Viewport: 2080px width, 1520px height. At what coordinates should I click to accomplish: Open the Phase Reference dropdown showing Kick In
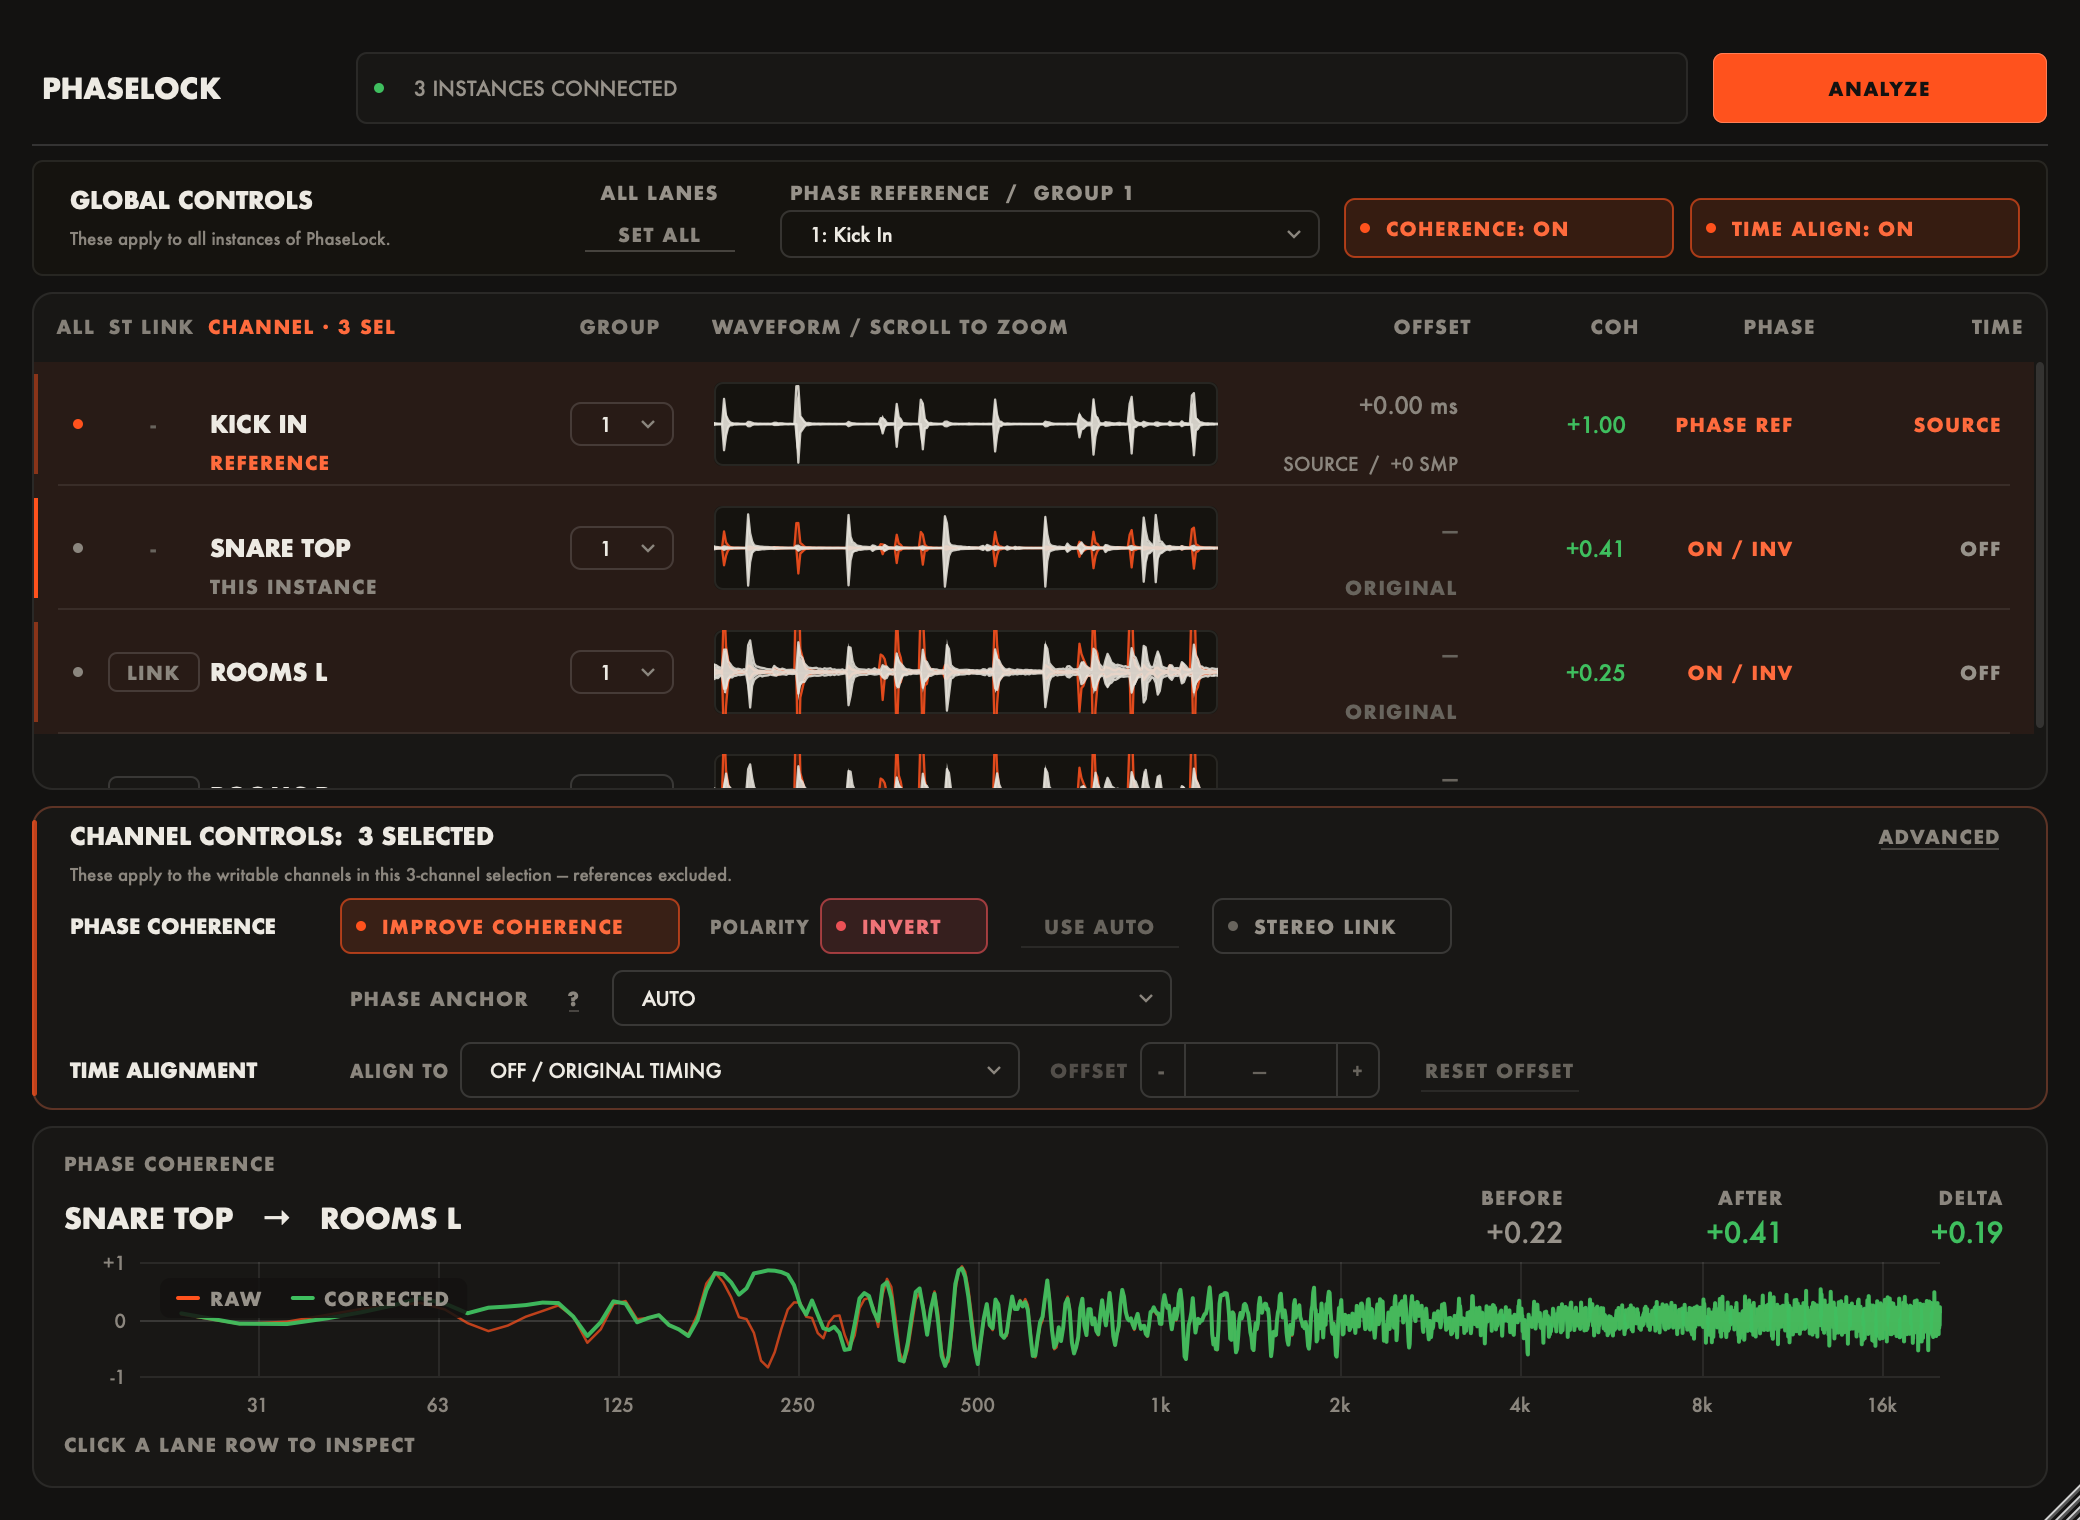(x=1049, y=234)
